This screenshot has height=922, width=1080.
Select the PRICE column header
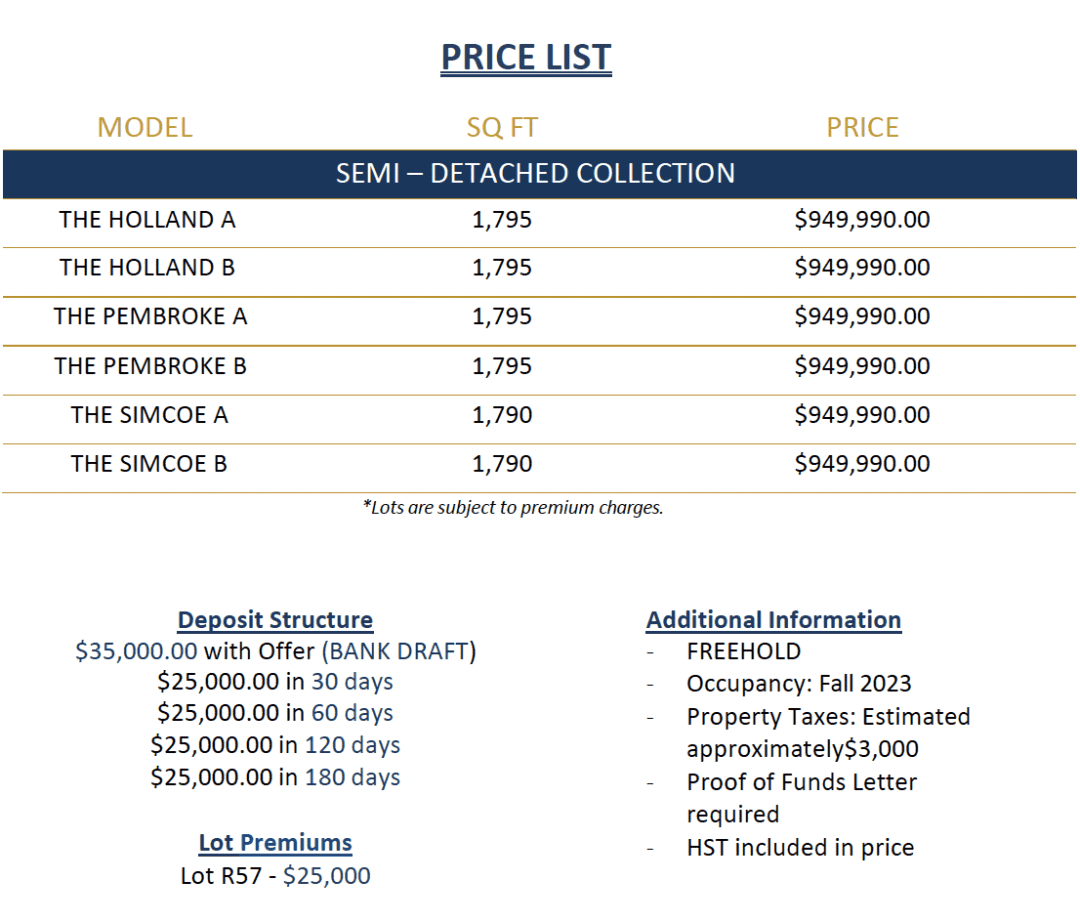pos(862,127)
